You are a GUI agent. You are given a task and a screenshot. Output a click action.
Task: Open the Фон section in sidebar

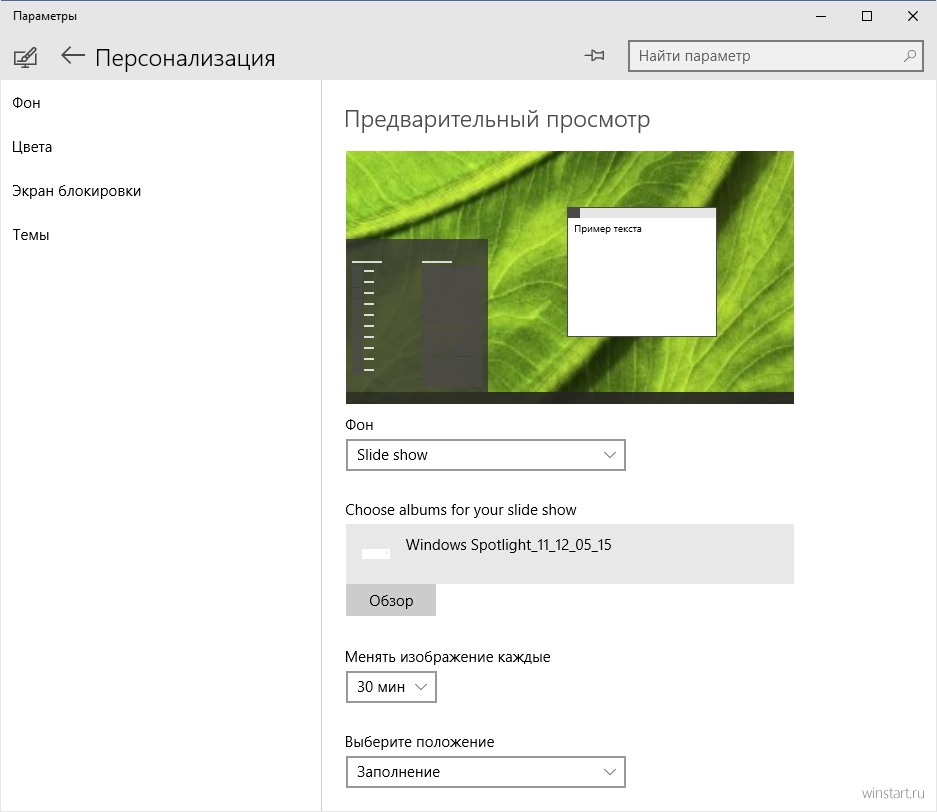[26, 103]
